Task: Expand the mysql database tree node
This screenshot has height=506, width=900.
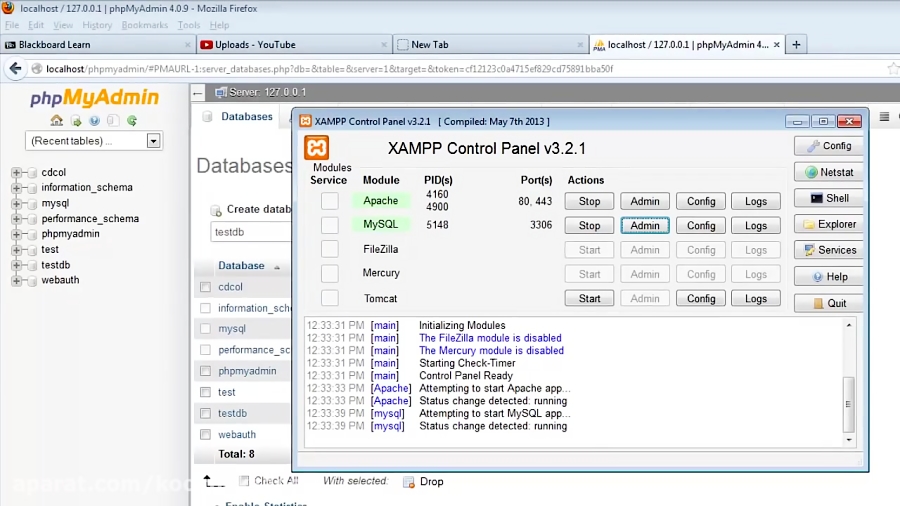Action: click(16, 203)
